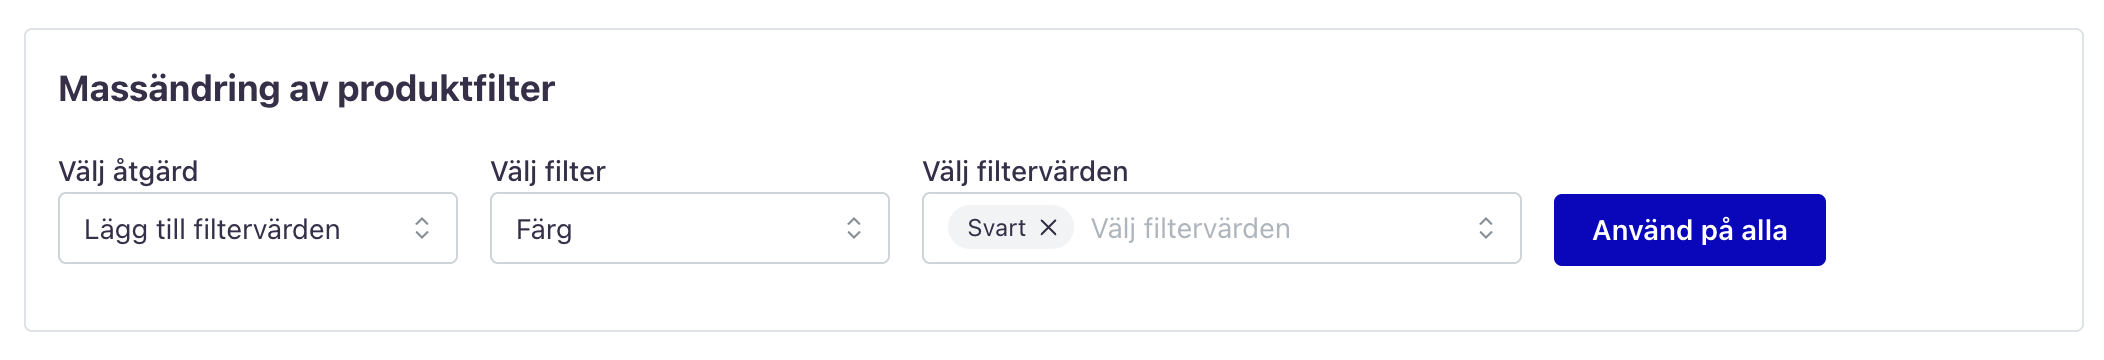Click the word produktfilter in the title

click(x=446, y=89)
